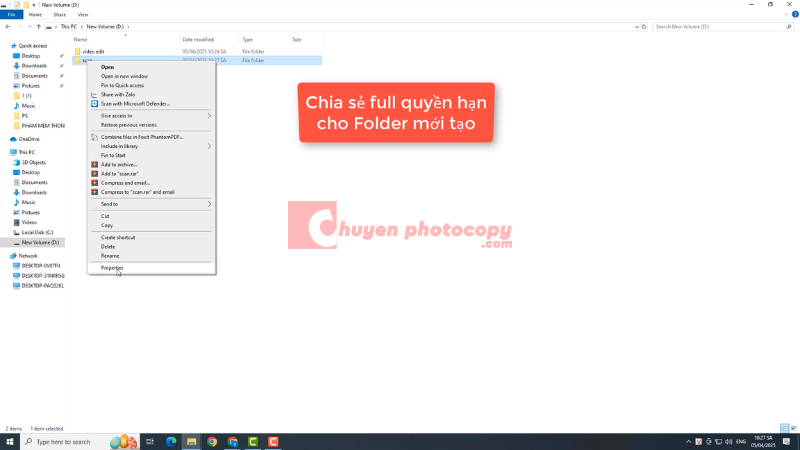Expand the Send to submenu
The width and height of the screenshot is (800, 450).
151,204
